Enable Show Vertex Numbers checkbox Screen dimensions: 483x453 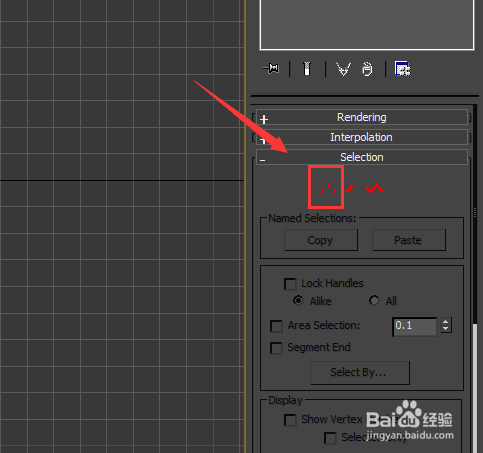tap(290, 420)
